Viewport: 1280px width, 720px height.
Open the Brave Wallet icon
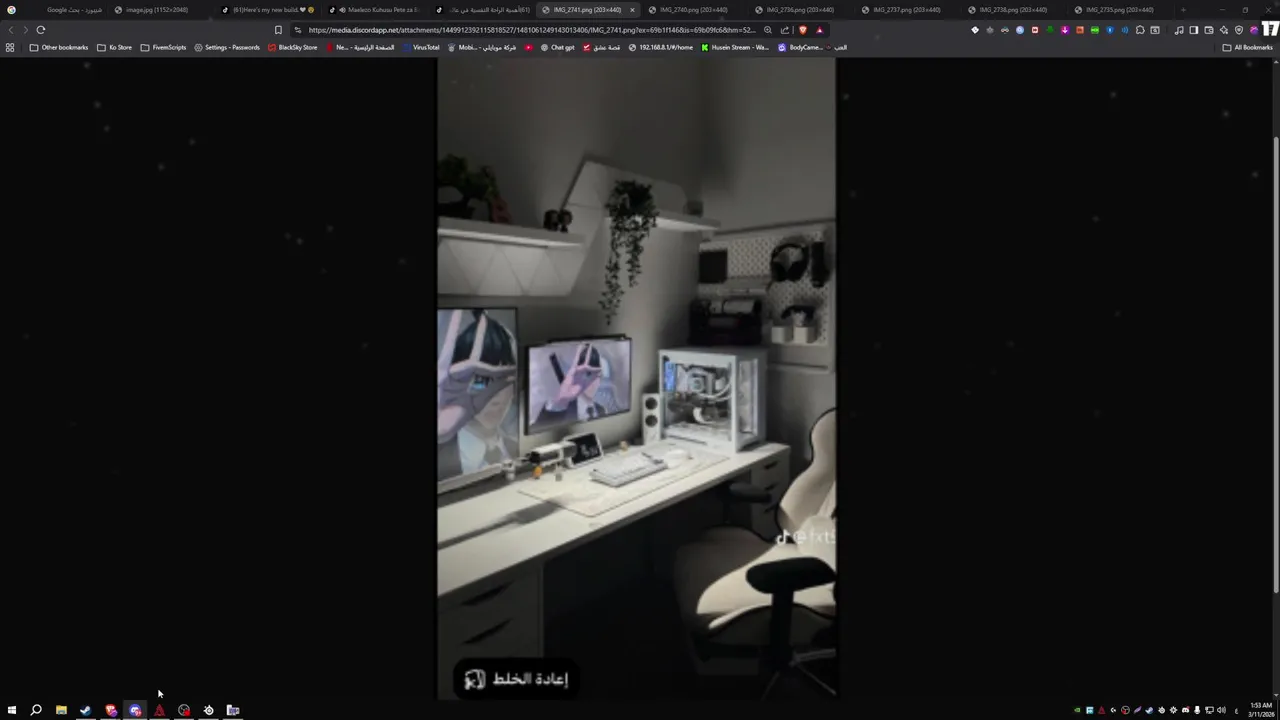1209,30
